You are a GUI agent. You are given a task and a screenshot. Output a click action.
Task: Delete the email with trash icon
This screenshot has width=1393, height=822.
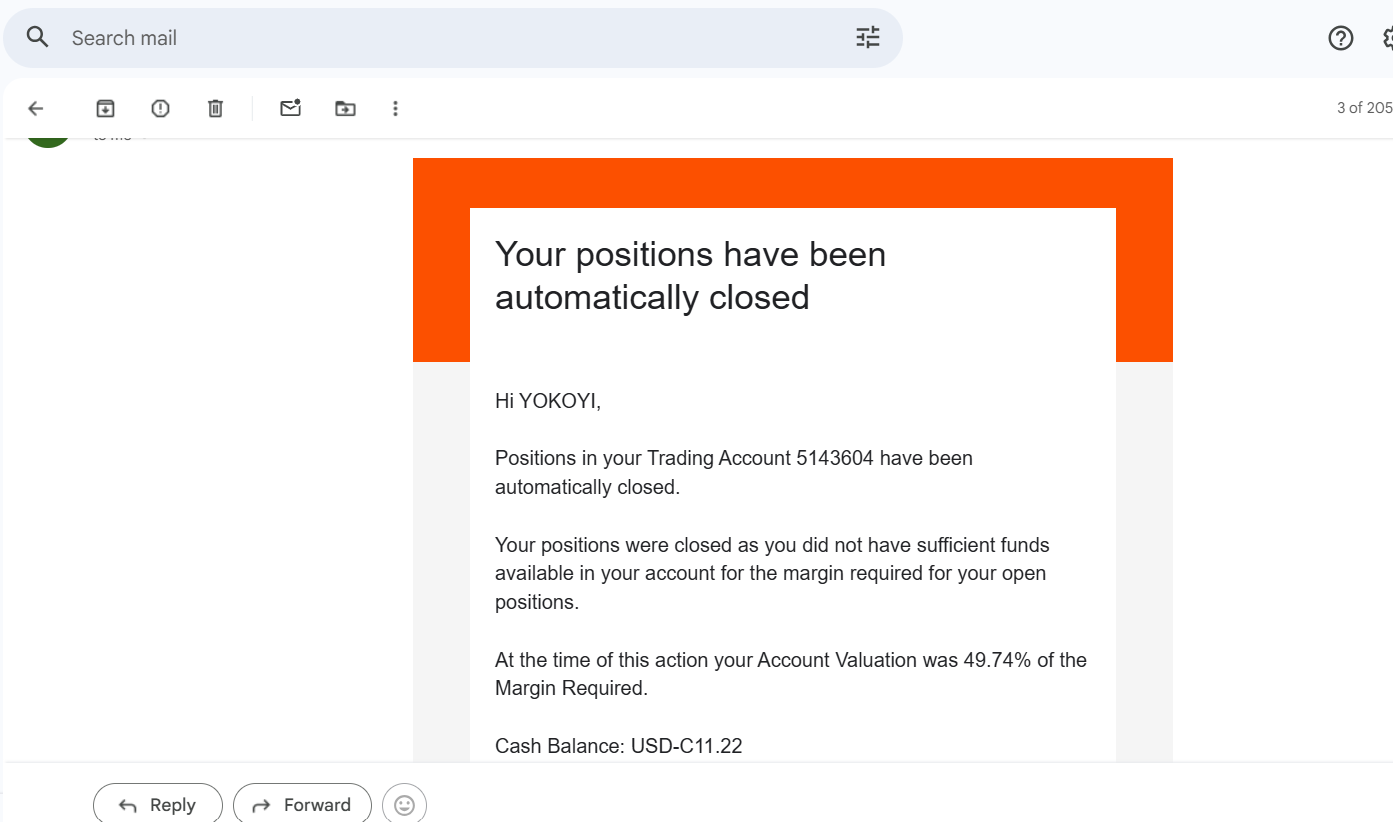215,108
